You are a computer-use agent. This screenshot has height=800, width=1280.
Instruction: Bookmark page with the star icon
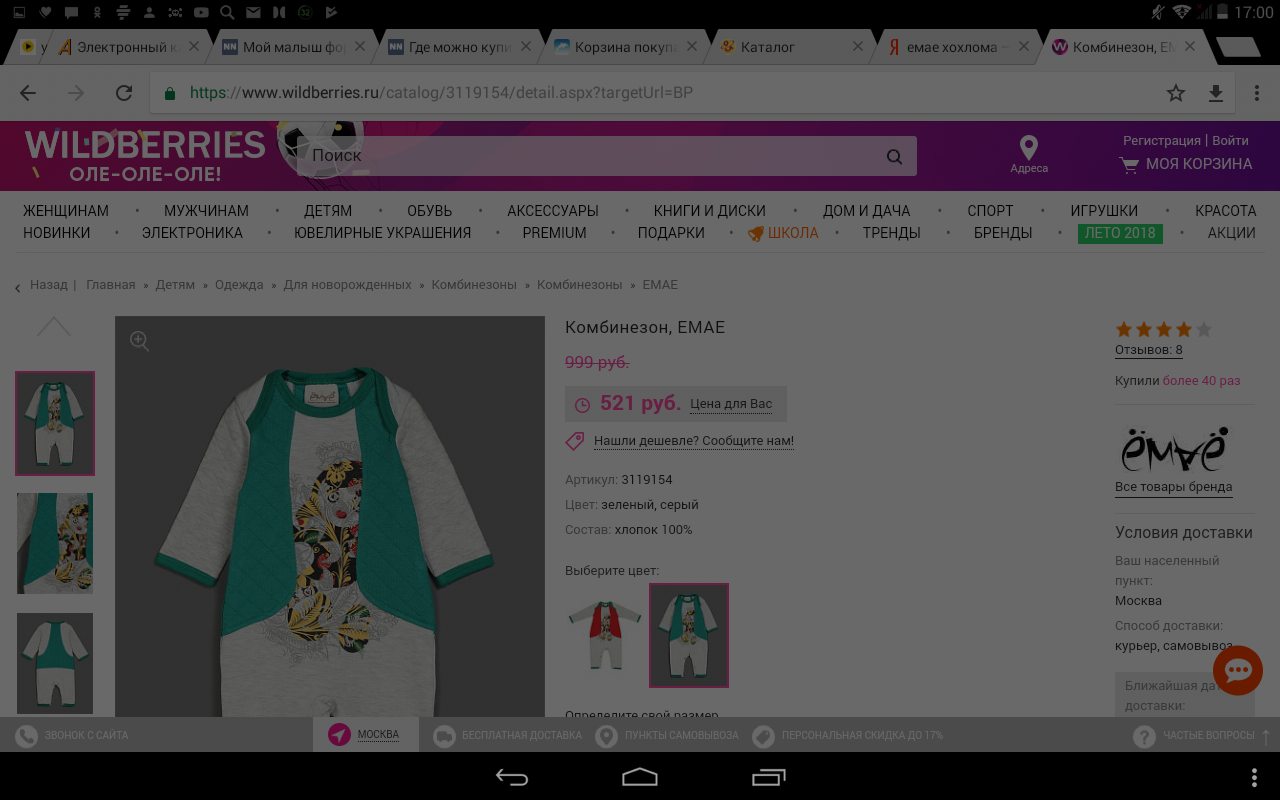[x=1176, y=93]
